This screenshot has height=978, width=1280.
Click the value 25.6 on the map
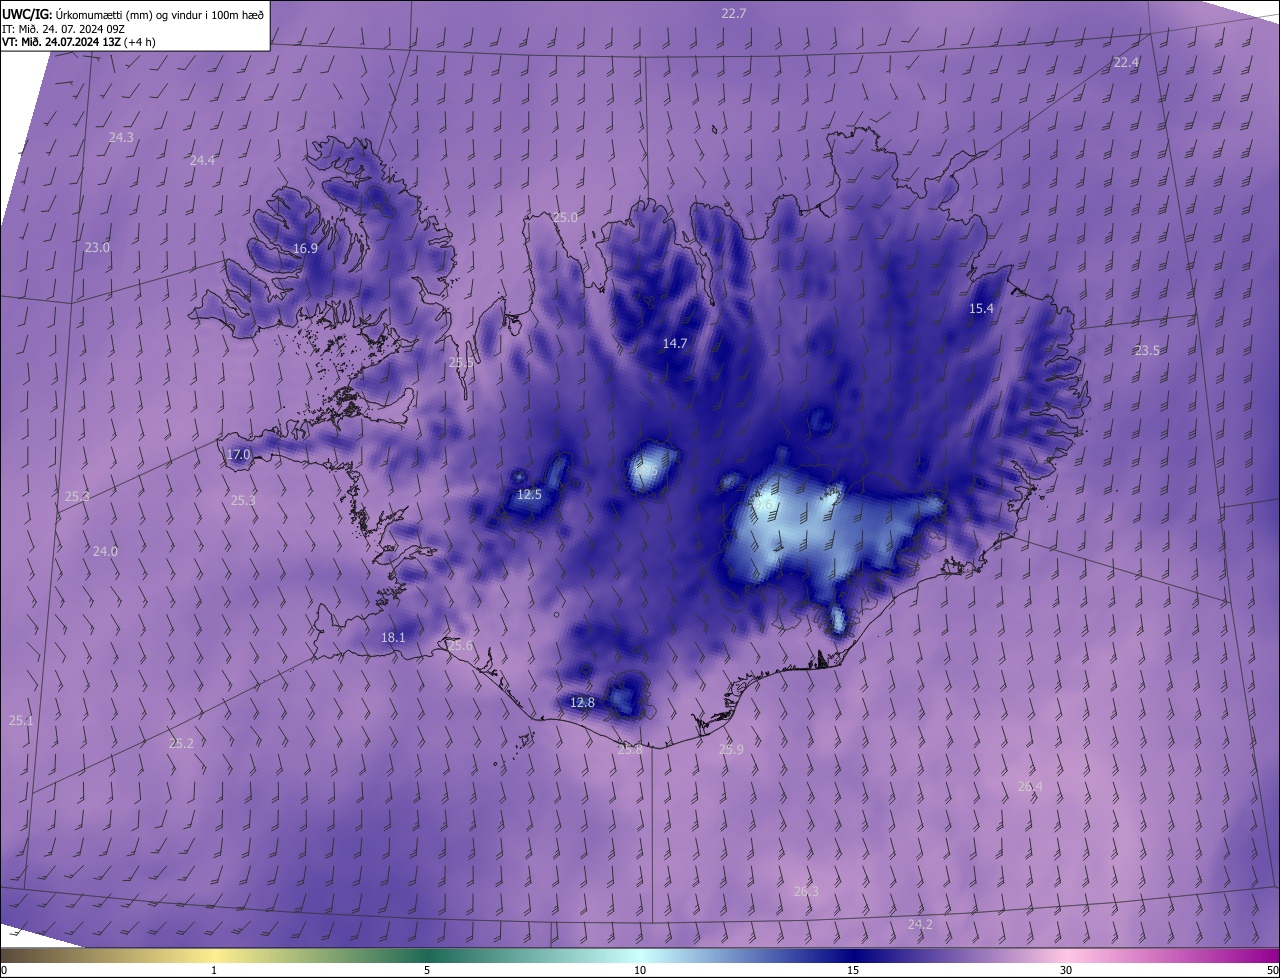(x=460, y=646)
